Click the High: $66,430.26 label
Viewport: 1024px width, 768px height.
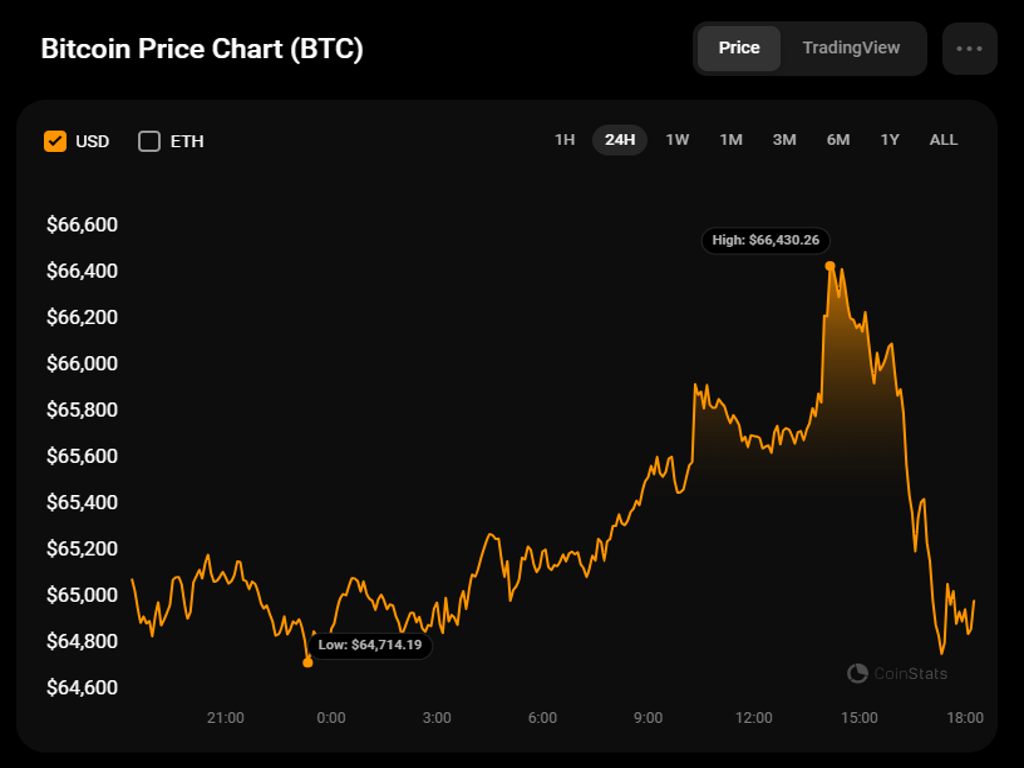click(766, 240)
